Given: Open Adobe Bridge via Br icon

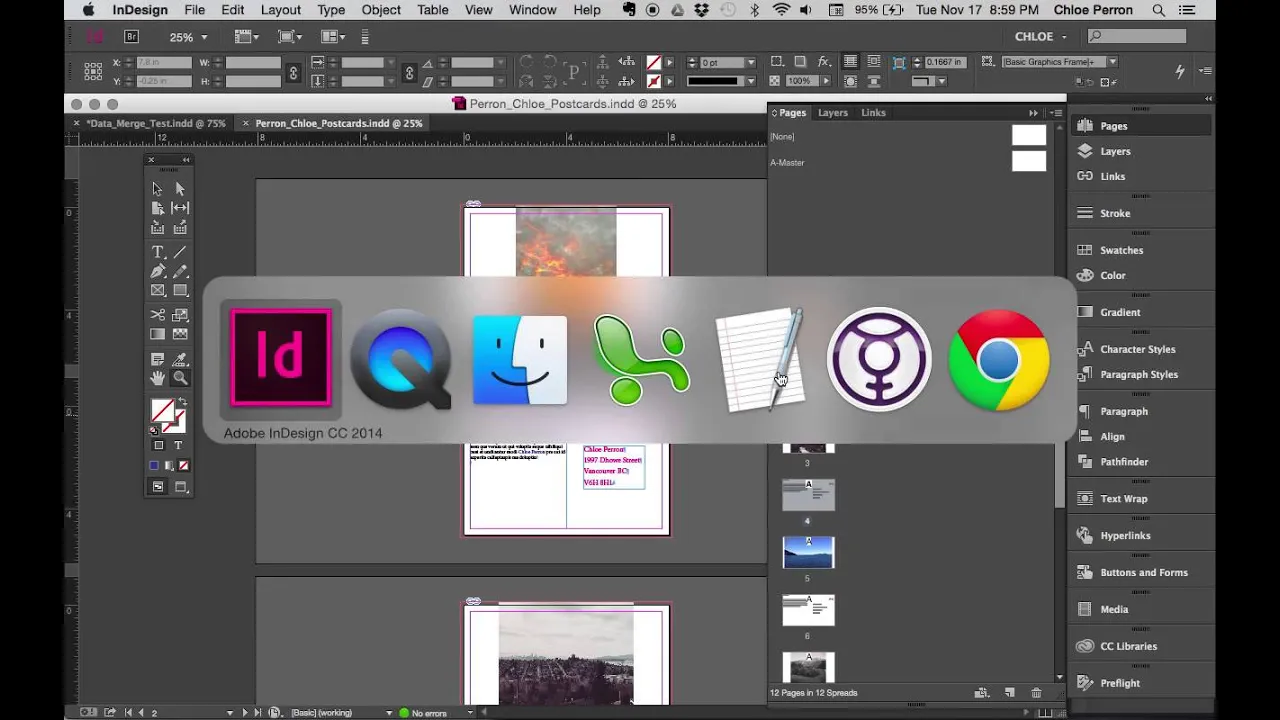Looking at the screenshot, I should [x=131, y=37].
